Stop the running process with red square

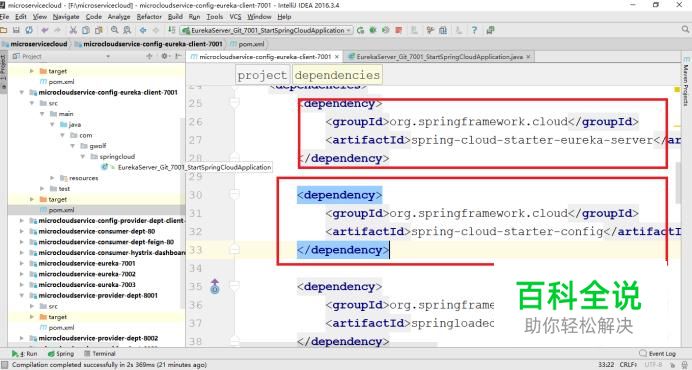coord(399,30)
